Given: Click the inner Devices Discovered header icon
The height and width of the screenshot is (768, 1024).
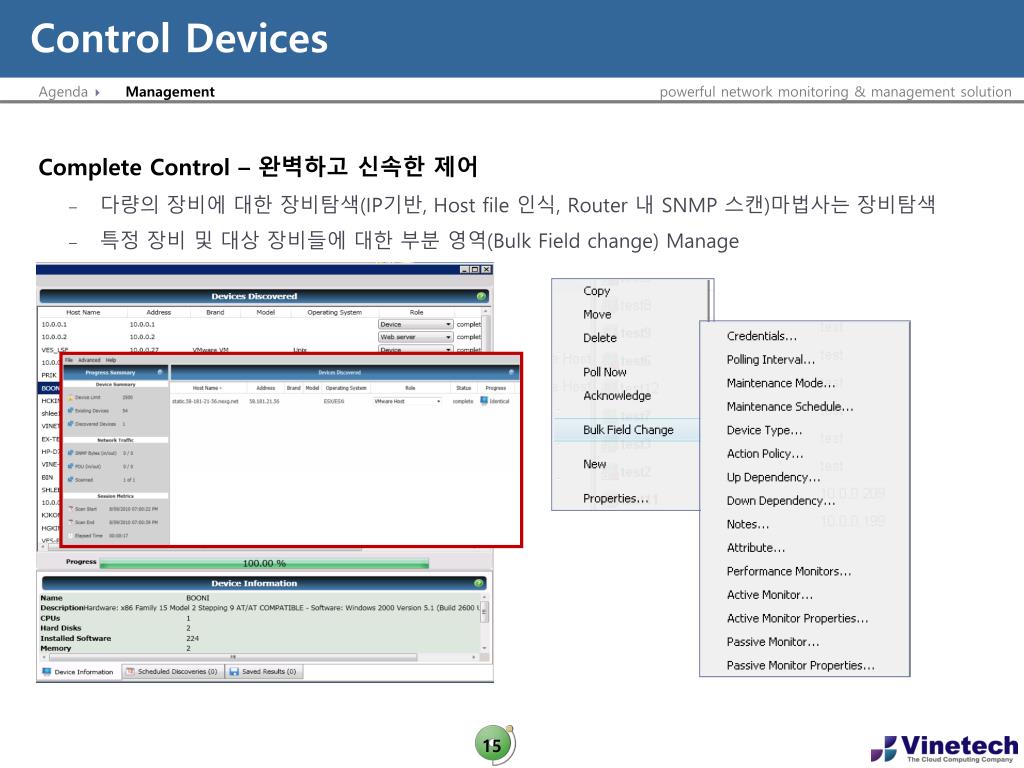Looking at the screenshot, I should 511,372.
